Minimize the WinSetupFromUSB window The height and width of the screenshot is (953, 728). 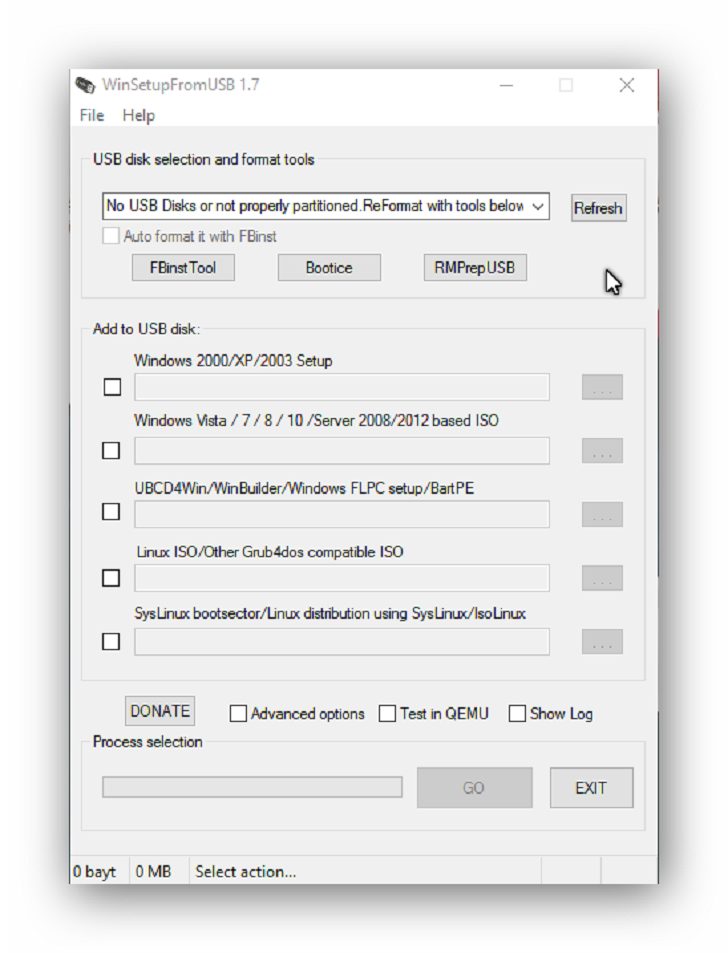pos(506,85)
